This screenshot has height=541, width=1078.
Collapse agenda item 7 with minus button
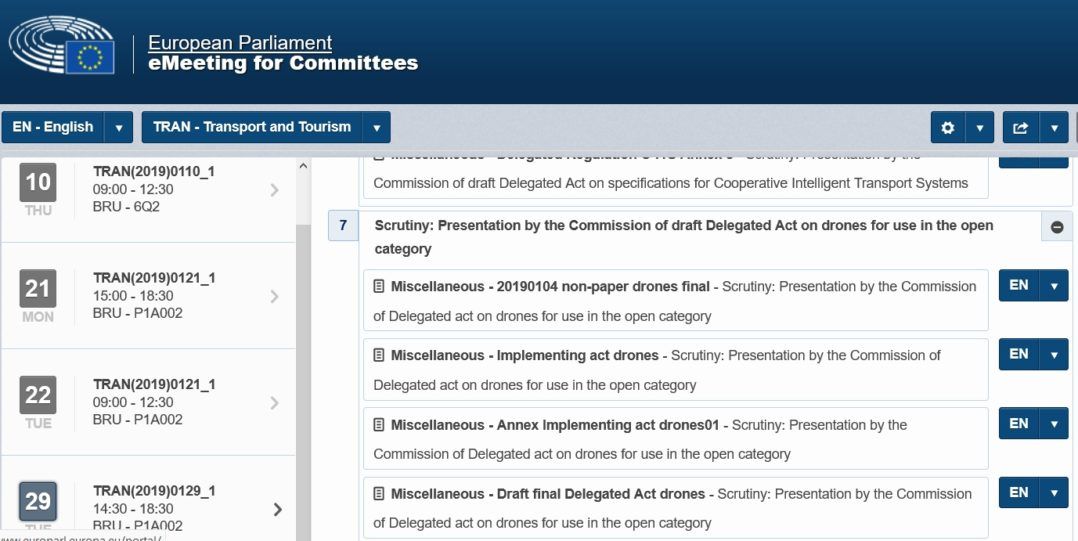coord(1057,227)
